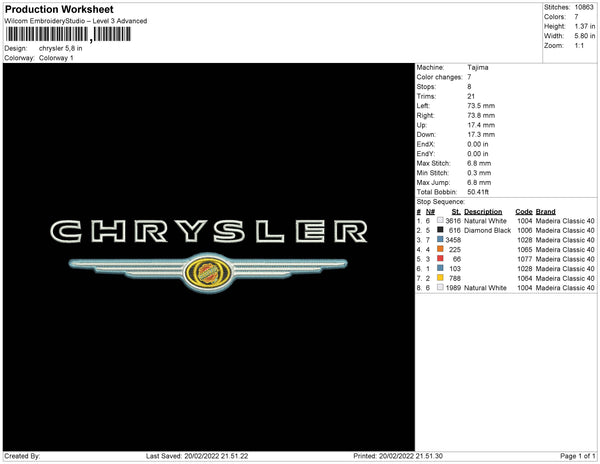The image size is (600, 464).
Task: Click the blue swatch beside 3458 stitches
Action: [440, 239]
